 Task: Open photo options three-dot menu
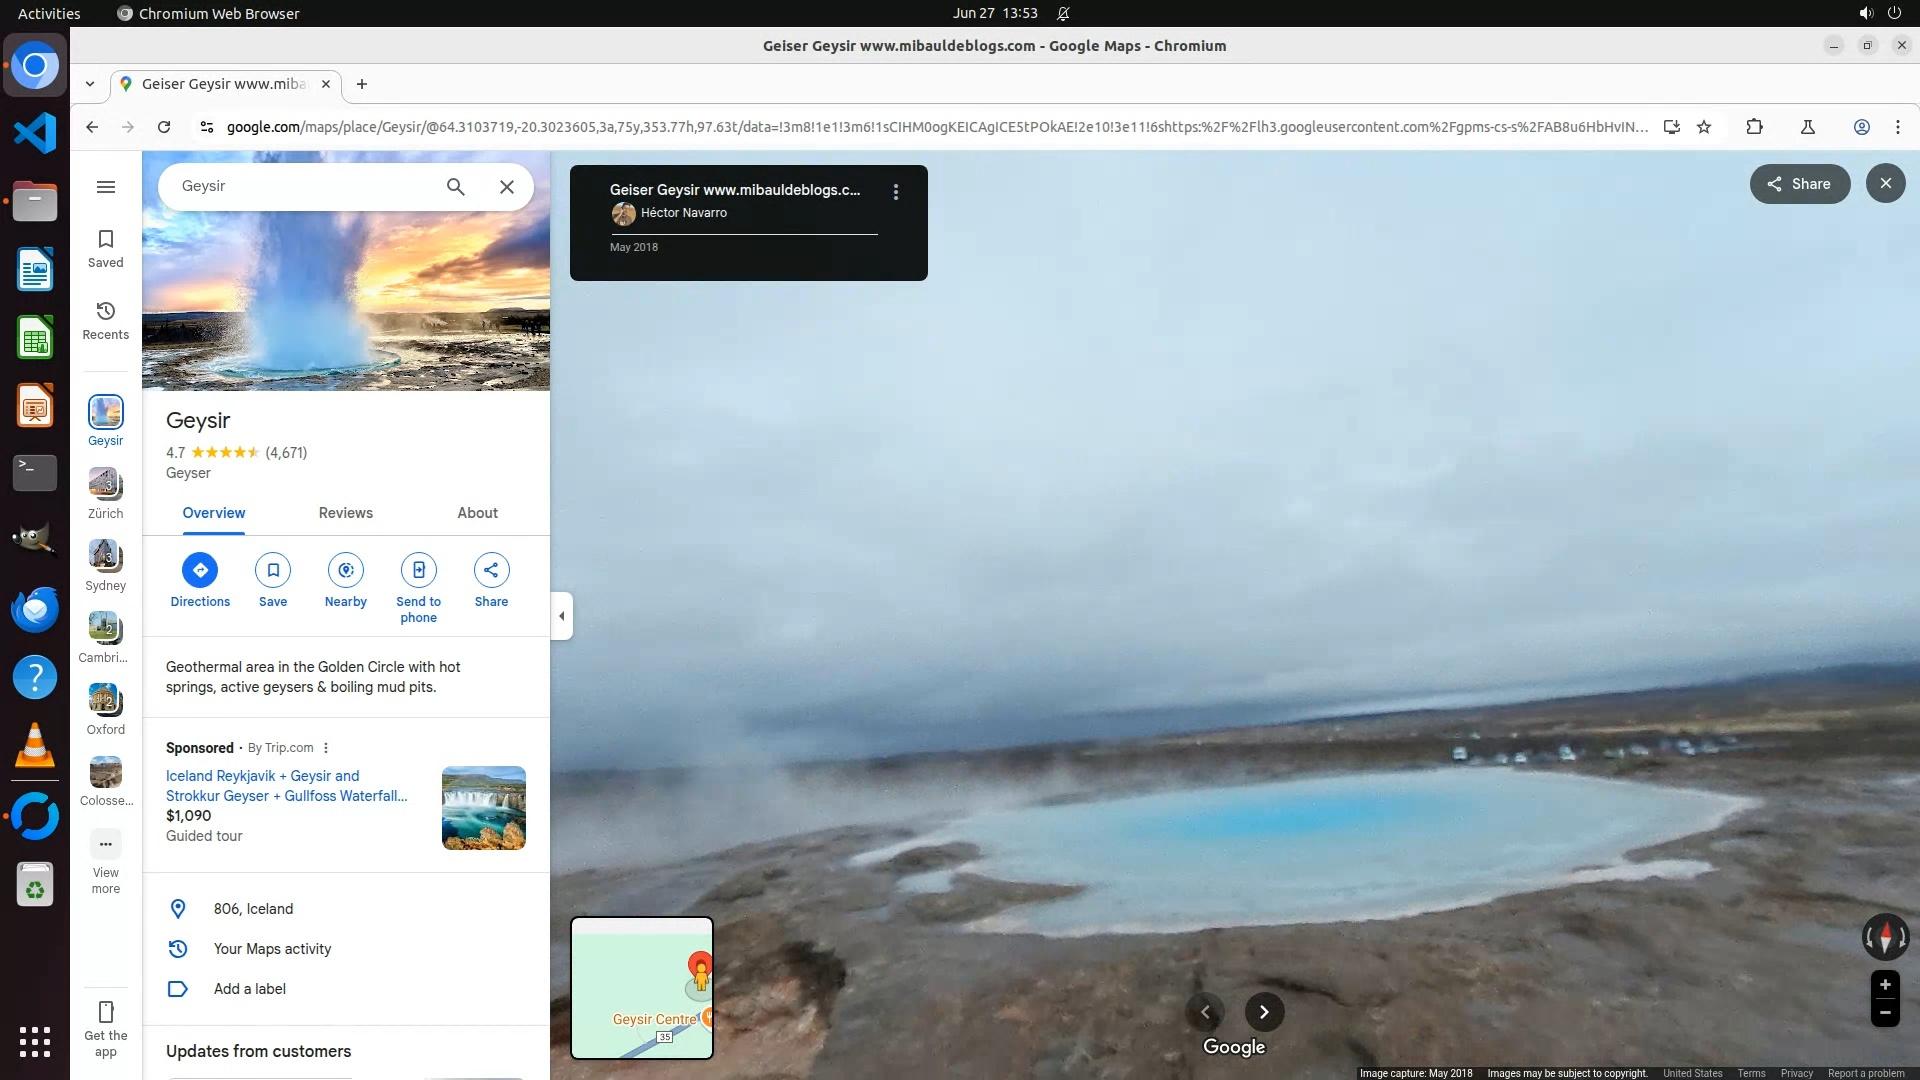[x=896, y=192]
